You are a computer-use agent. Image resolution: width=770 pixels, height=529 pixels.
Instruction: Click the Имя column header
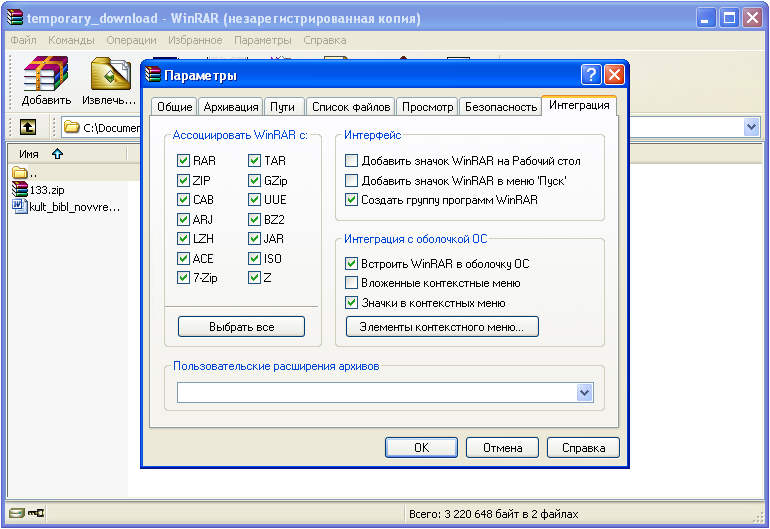pyautogui.click(x=67, y=154)
